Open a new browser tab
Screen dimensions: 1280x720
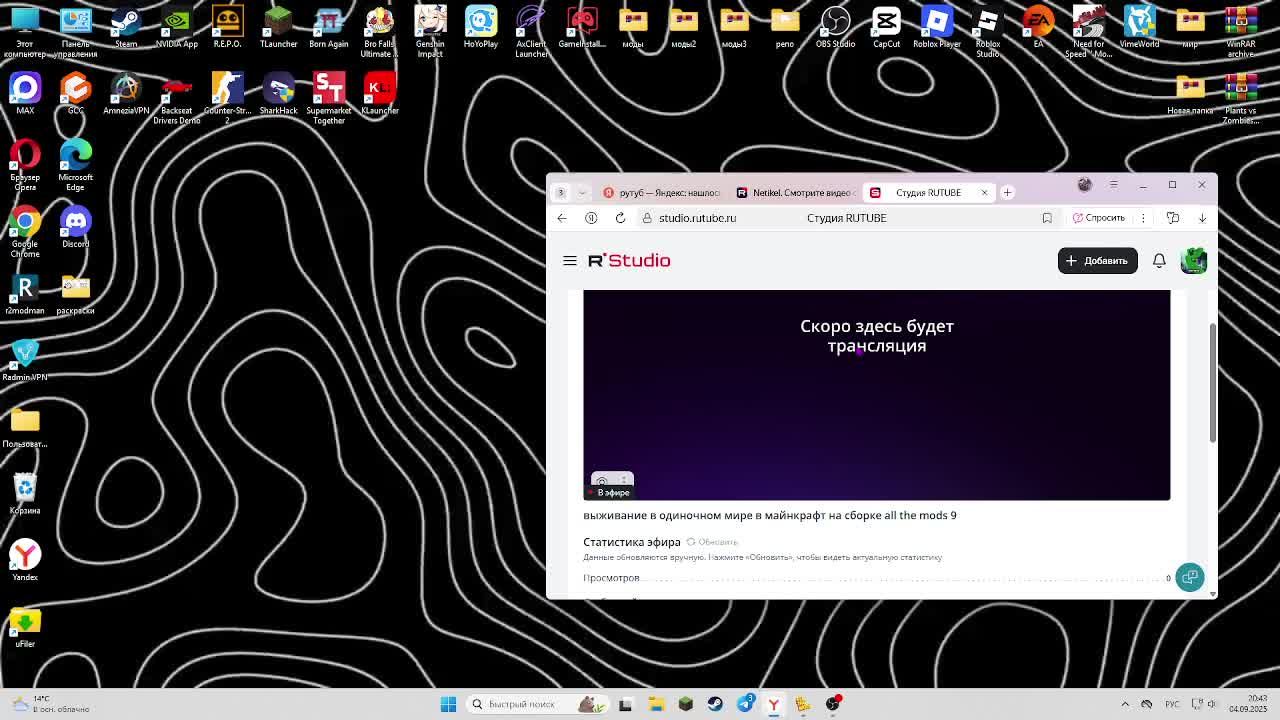1007,193
